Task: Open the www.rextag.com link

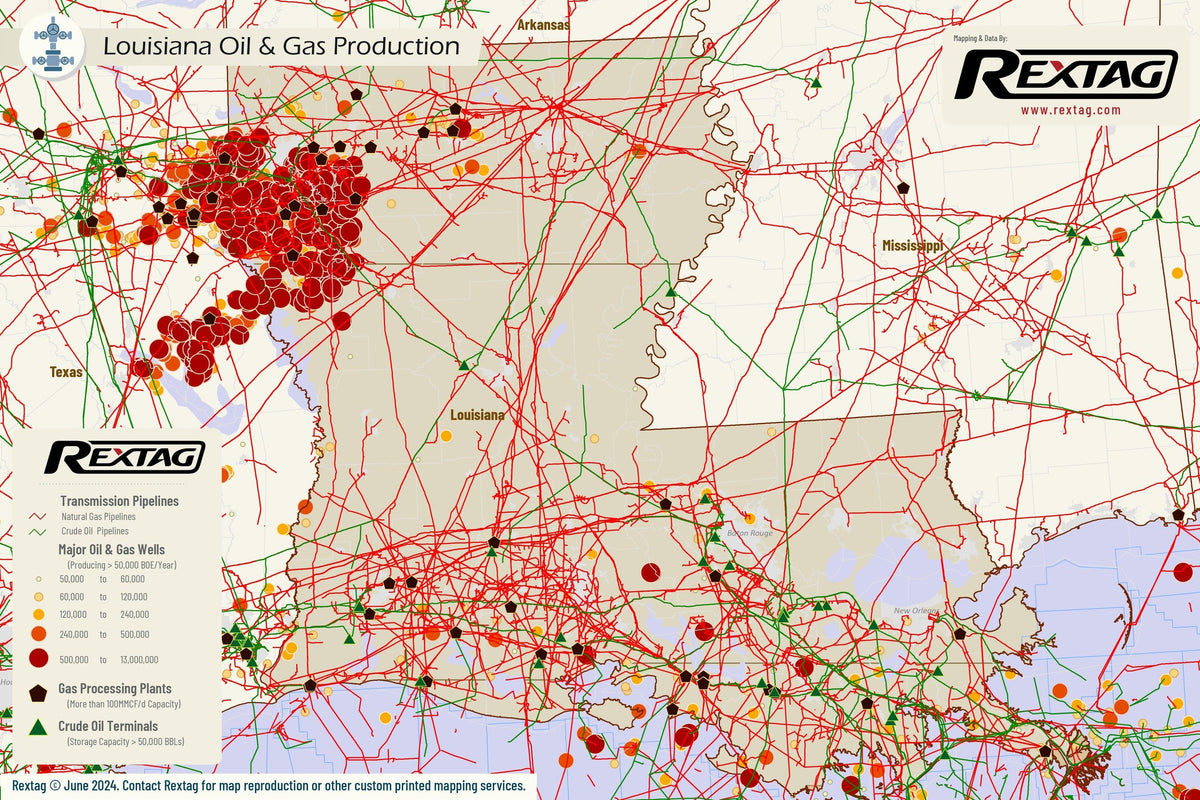Action: tap(1070, 110)
